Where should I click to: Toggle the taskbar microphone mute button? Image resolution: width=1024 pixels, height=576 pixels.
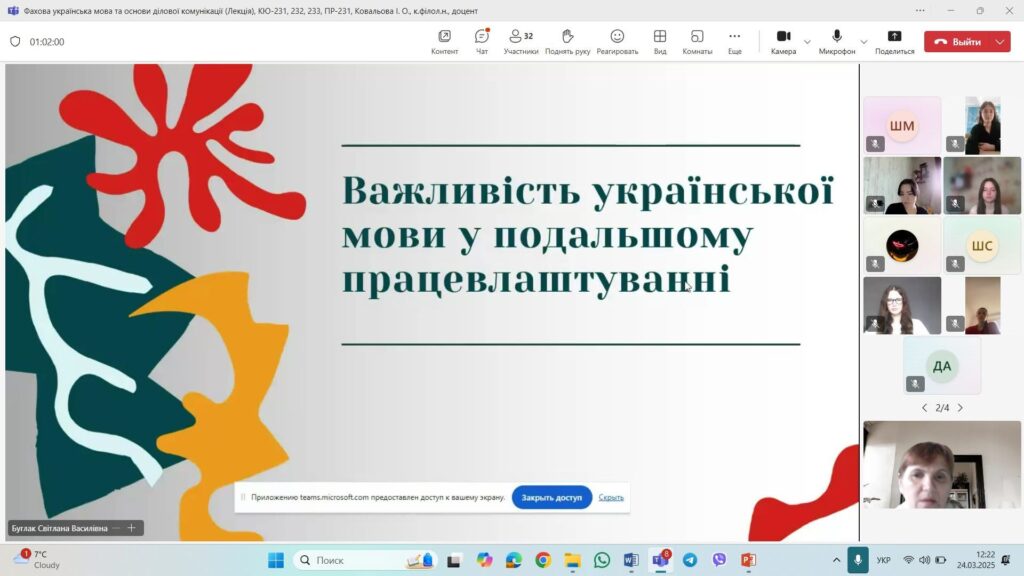tap(857, 560)
